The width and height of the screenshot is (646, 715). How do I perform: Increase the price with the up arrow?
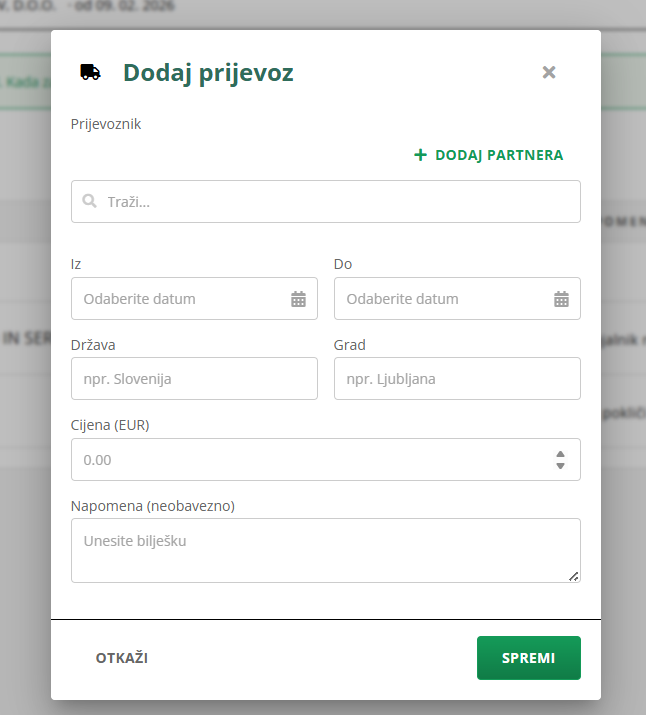(x=560, y=454)
